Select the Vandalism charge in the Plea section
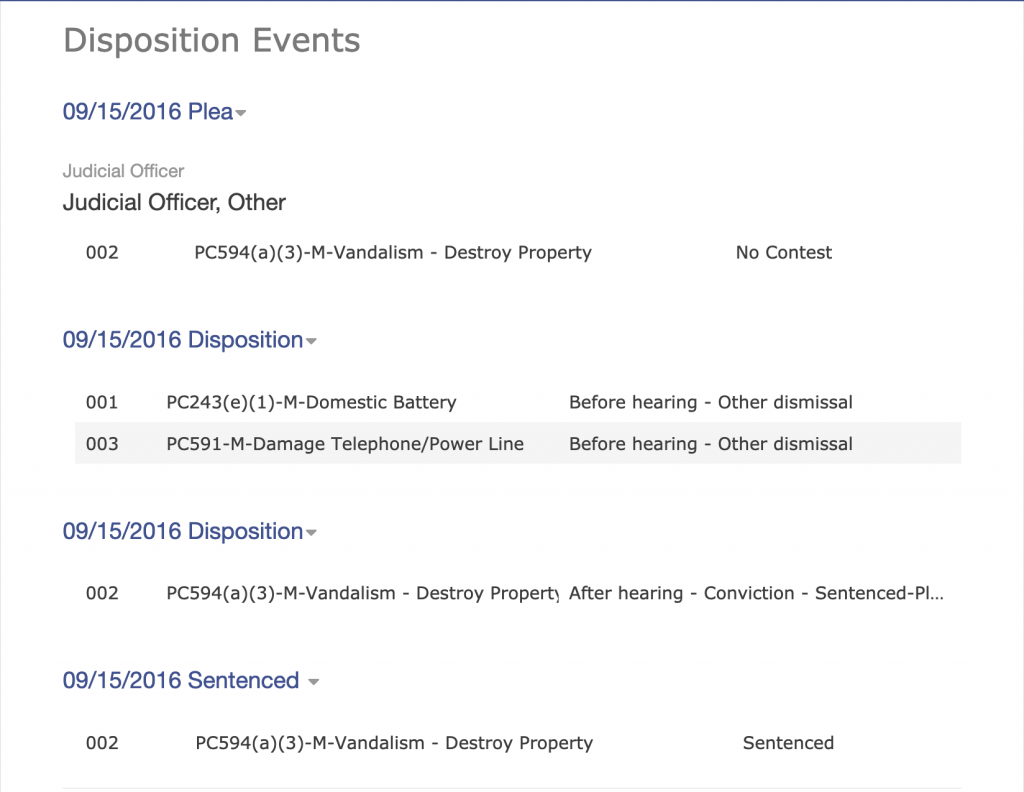Image resolution: width=1024 pixels, height=792 pixels. coord(393,253)
